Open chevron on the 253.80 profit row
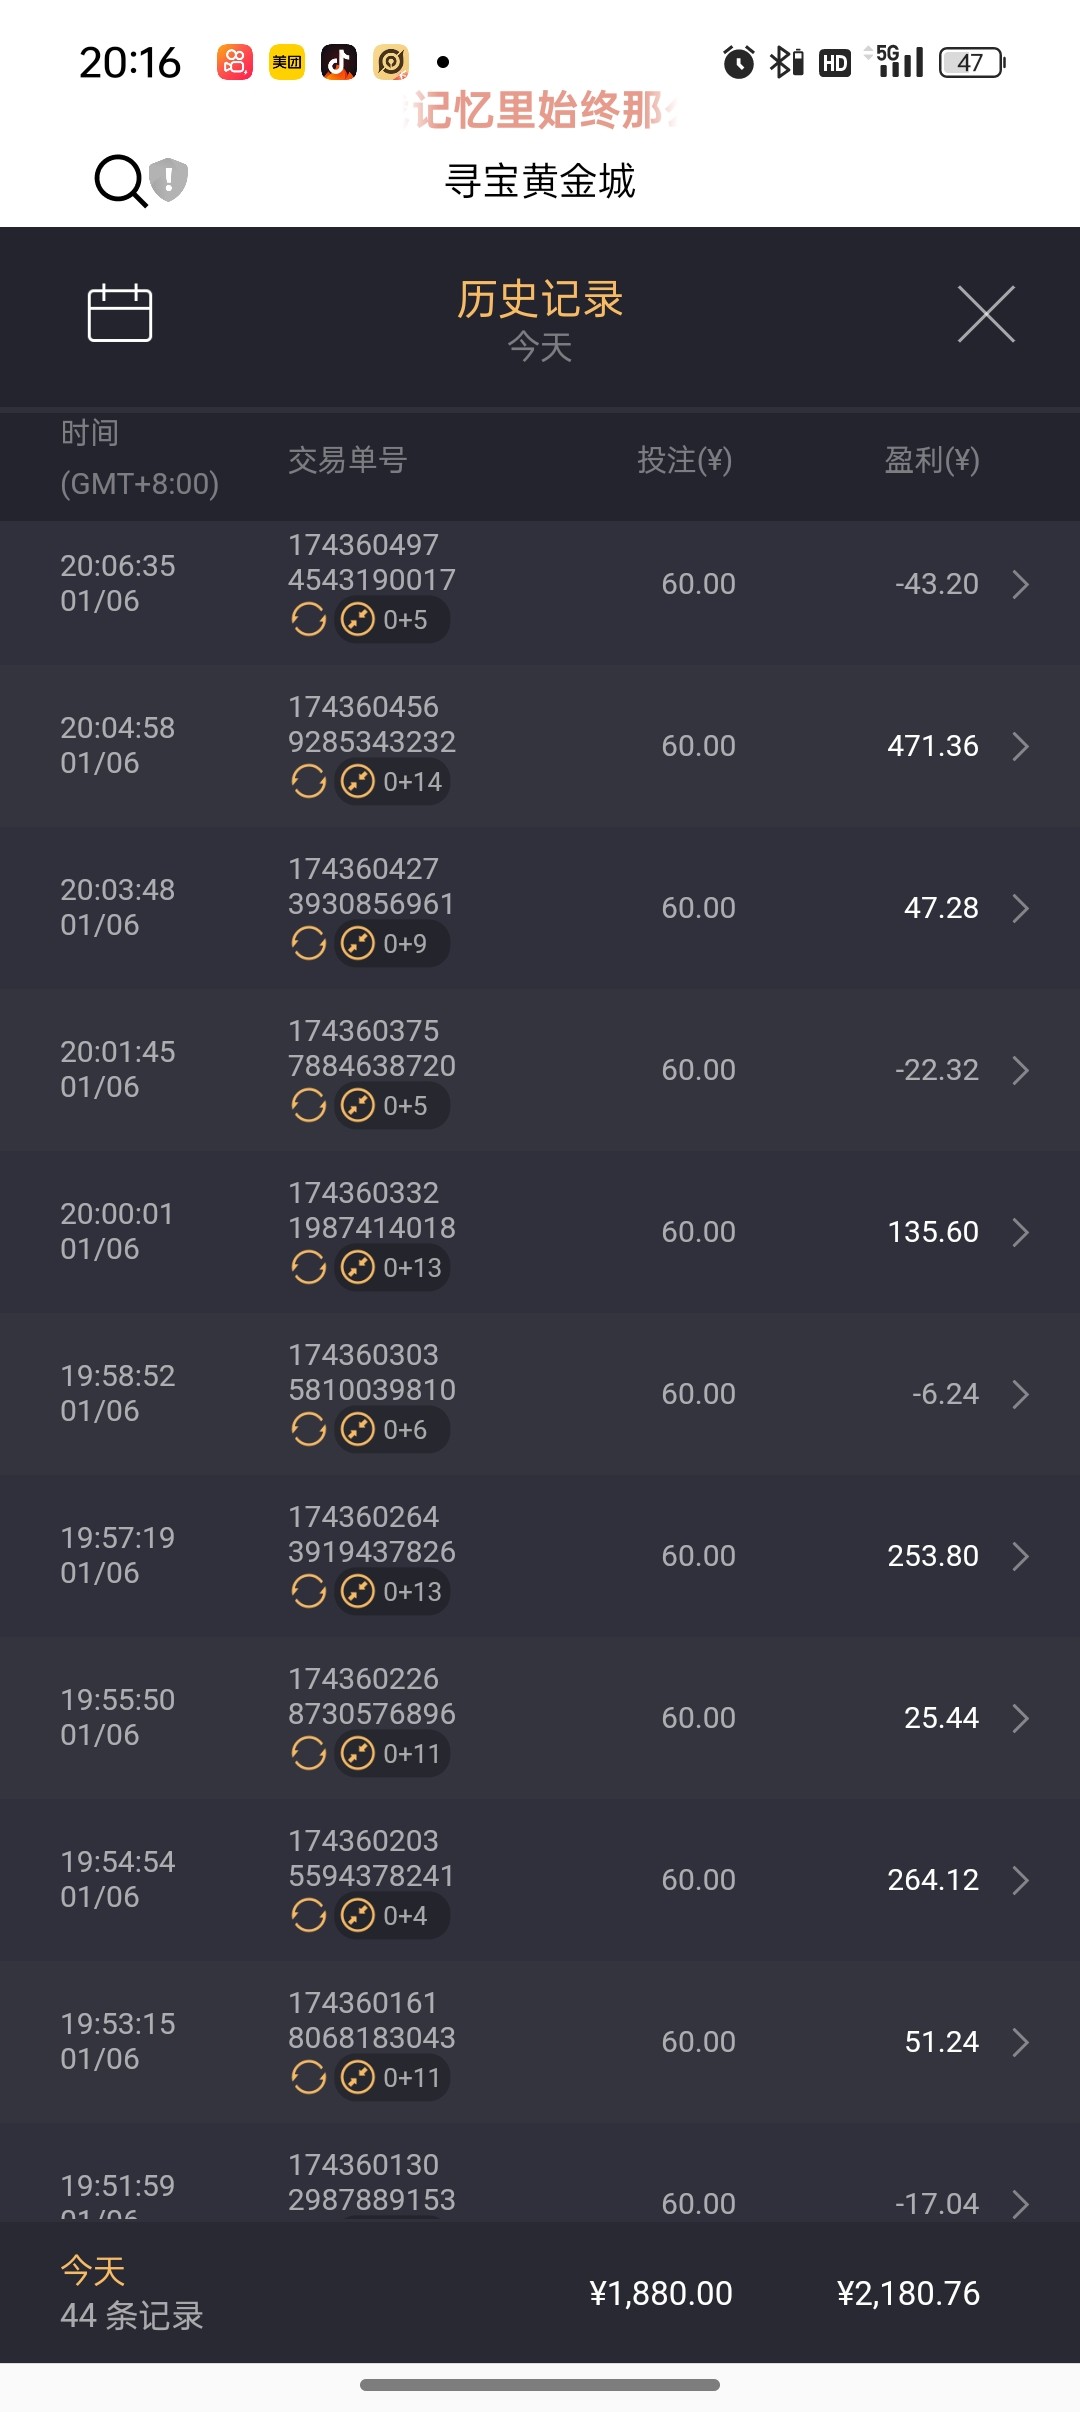The image size is (1080, 2412). pyautogui.click(x=1020, y=1556)
